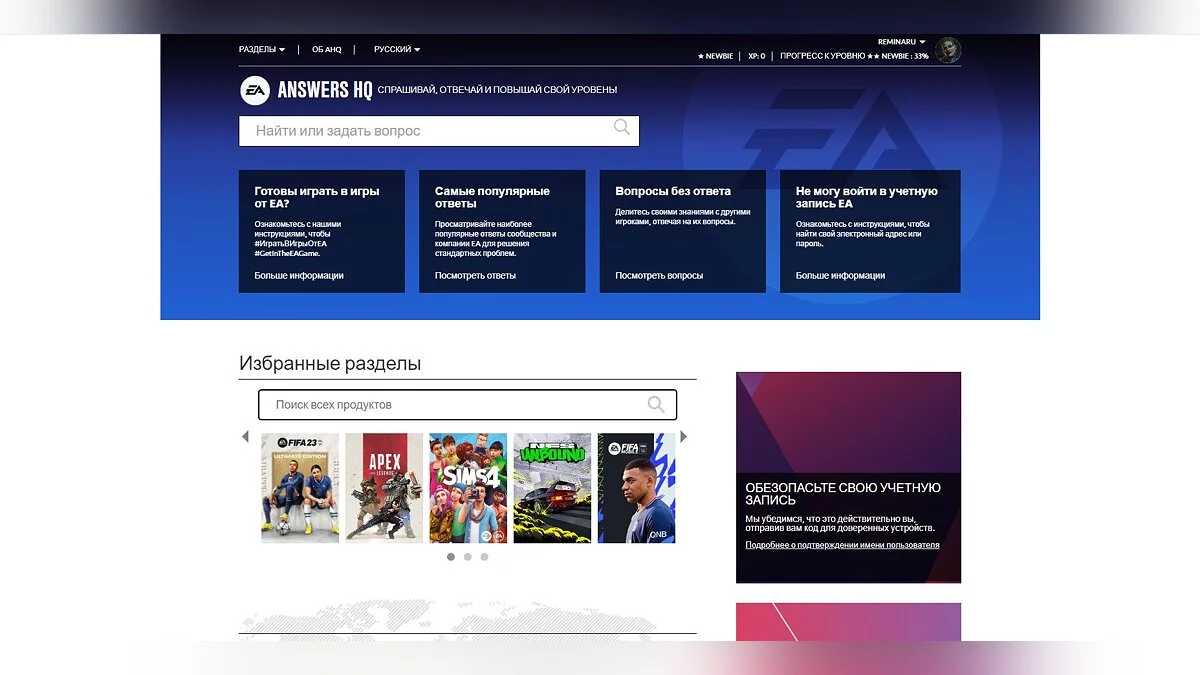The width and height of the screenshot is (1200, 675).
Task: Select second carousel page dot
Action: [x=468, y=557]
